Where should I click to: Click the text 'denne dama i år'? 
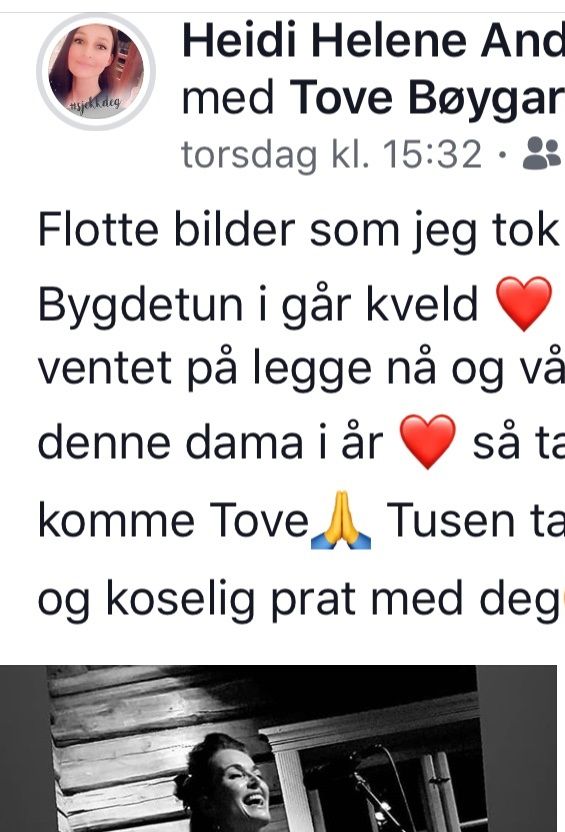(x=210, y=443)
